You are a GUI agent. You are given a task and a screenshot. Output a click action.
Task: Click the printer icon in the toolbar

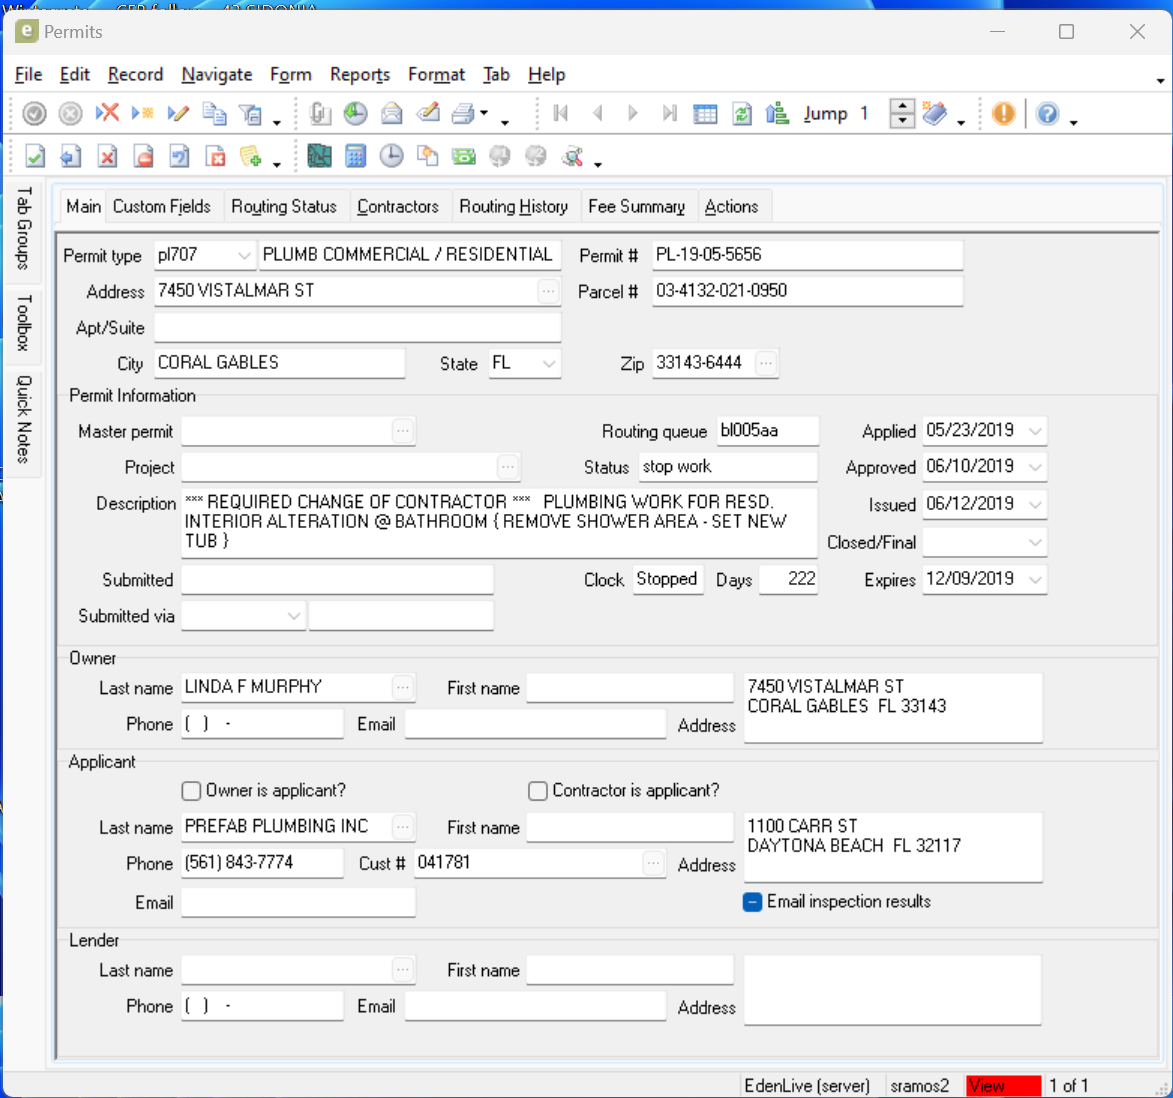pos(463,114)
